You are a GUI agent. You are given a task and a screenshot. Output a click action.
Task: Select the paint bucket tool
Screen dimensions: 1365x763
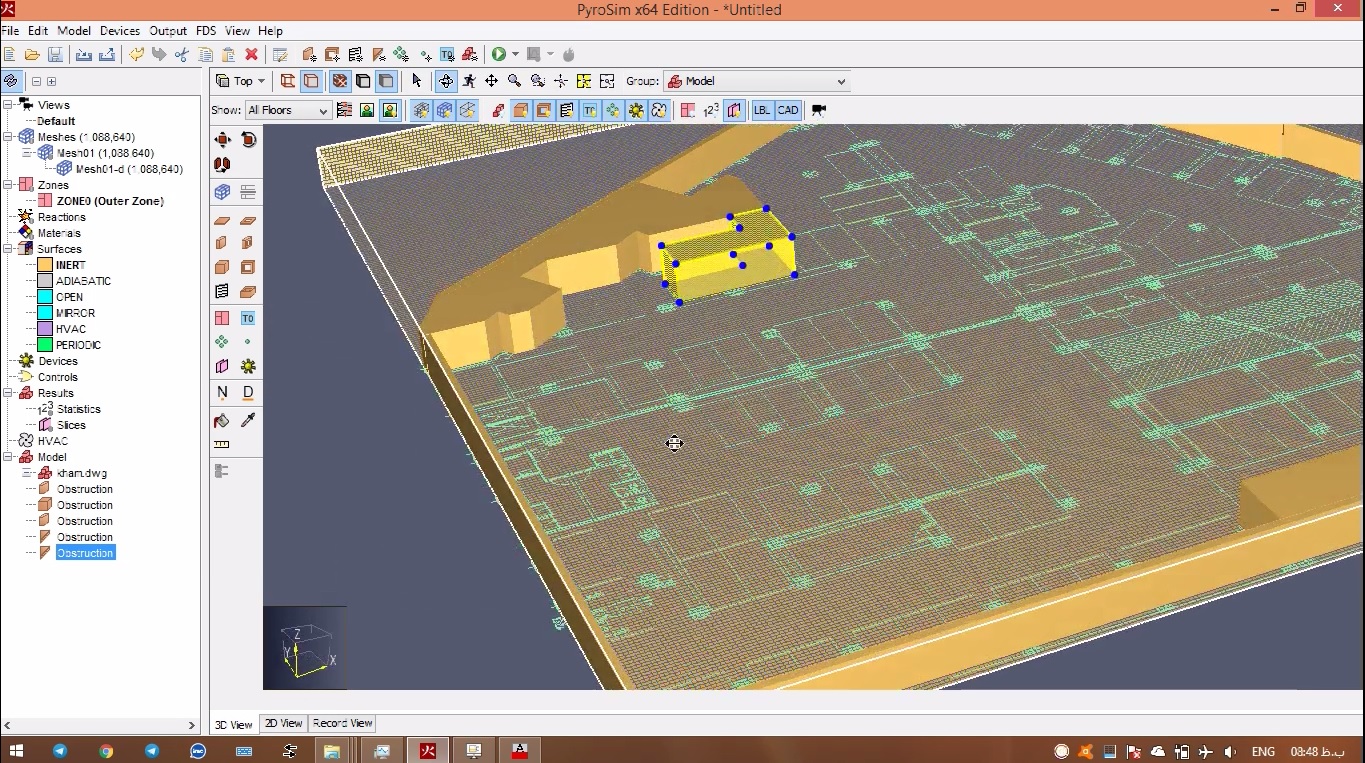[222, 421]
